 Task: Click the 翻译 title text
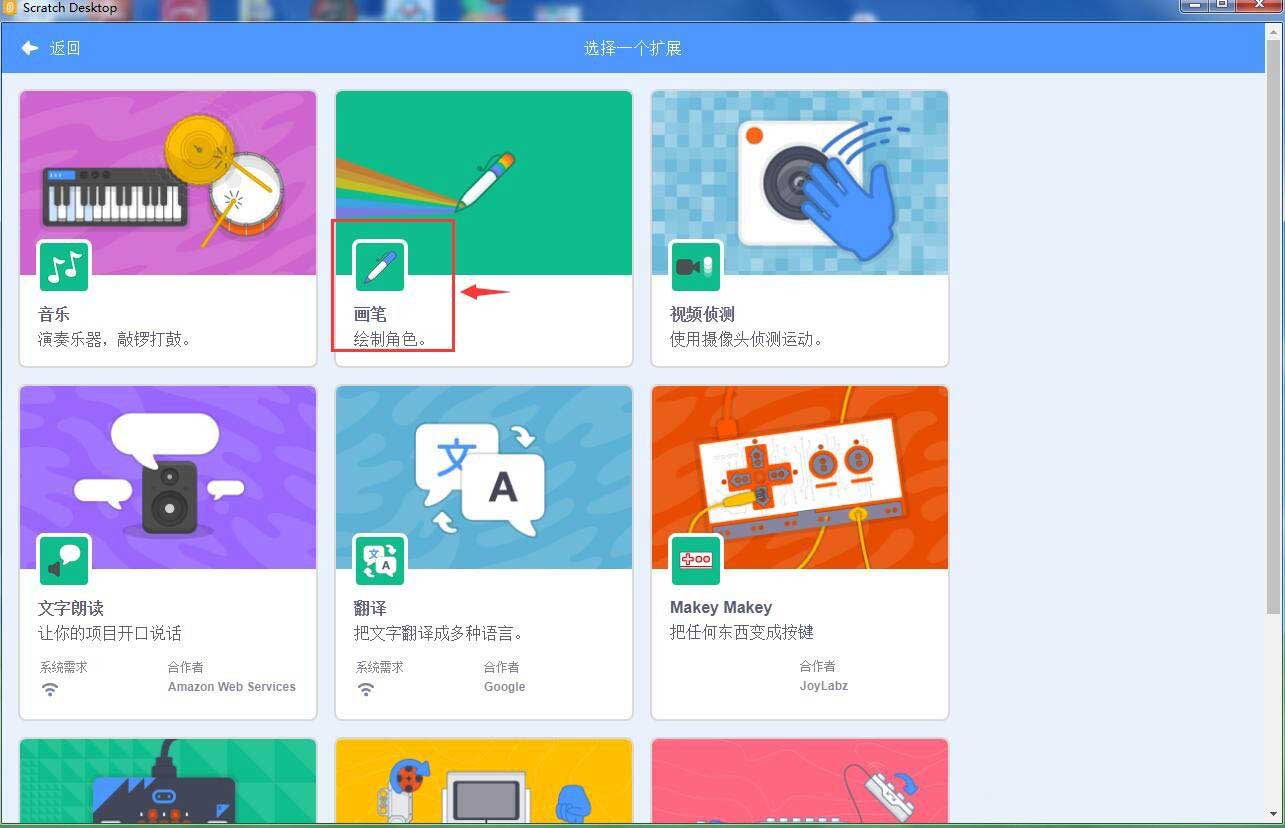pyautogui.click(x=370, y=608)
